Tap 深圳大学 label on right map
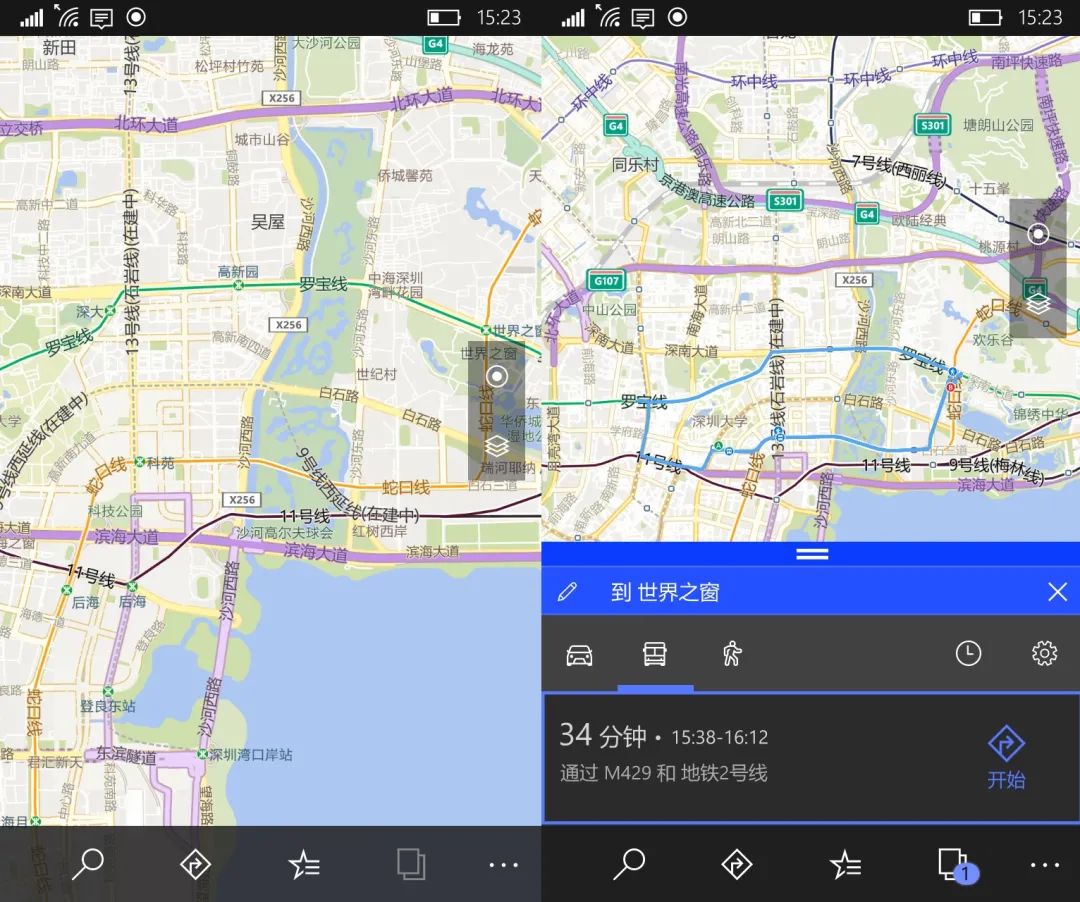The image size is (1080, 902). [x=719, y=421]
